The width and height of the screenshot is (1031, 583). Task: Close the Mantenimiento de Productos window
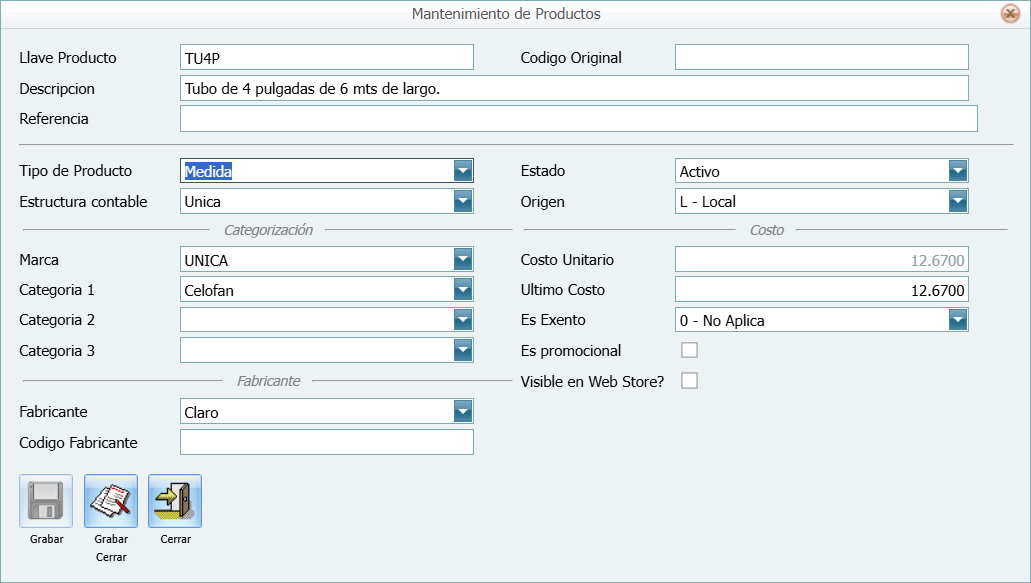tap(1010, 14)
